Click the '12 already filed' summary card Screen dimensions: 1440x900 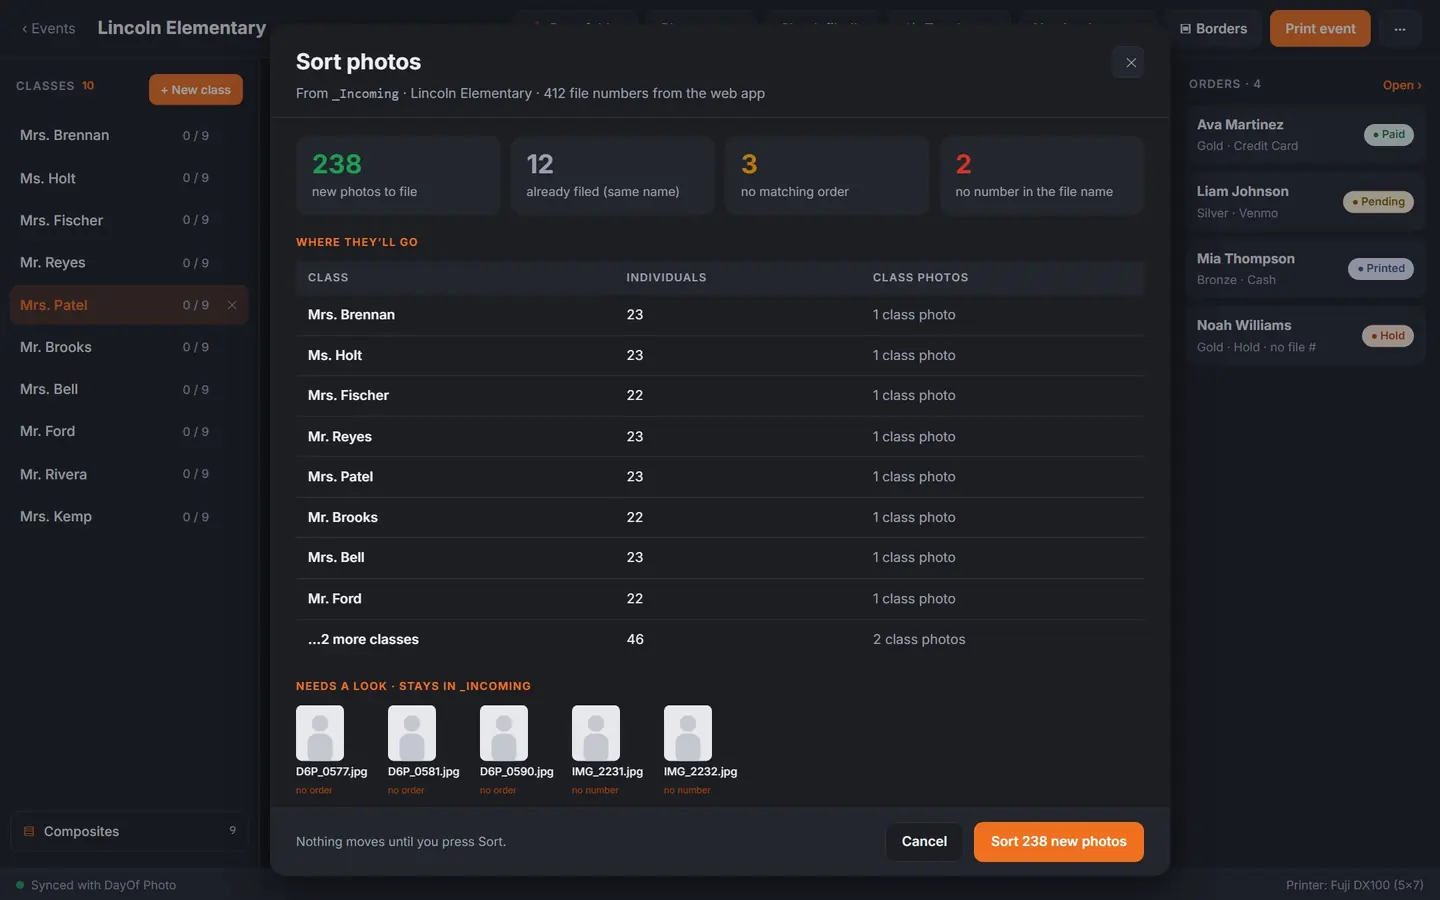point(613,176)
